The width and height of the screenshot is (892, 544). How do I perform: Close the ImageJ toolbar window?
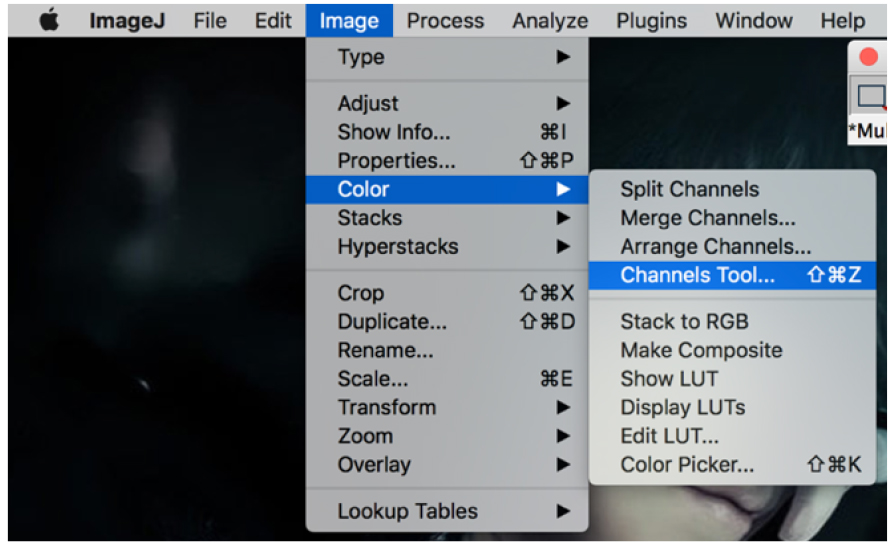[868, 57]
